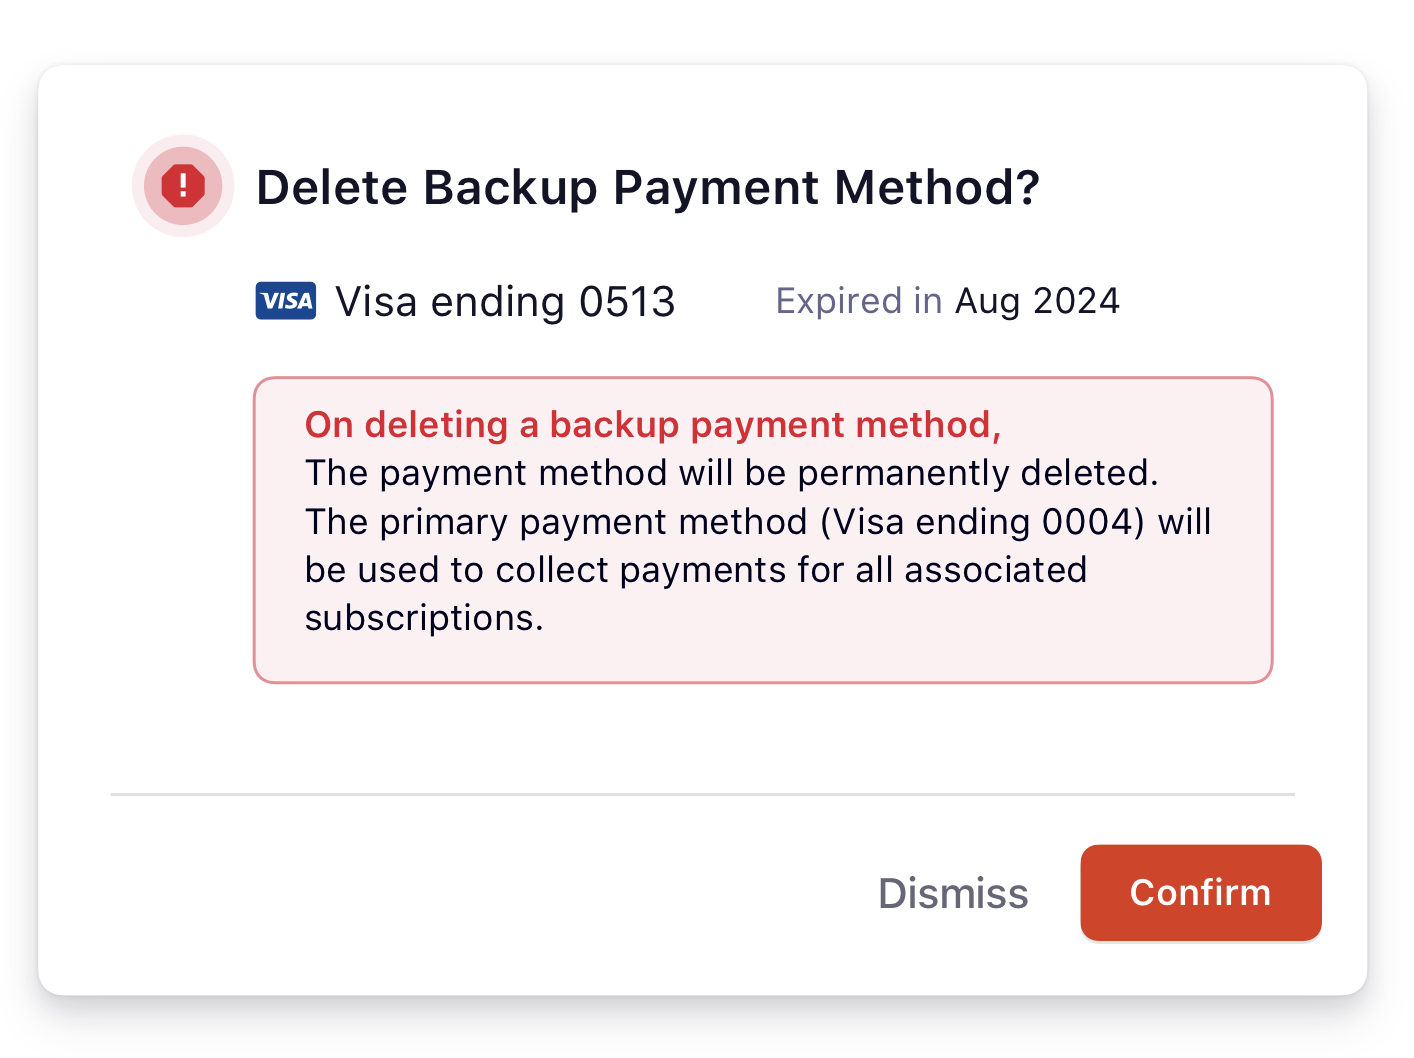Screen dimensions: 1414x1058
Task: Select the "Visa ending 0513" card label
Action: tap(505, 302)
